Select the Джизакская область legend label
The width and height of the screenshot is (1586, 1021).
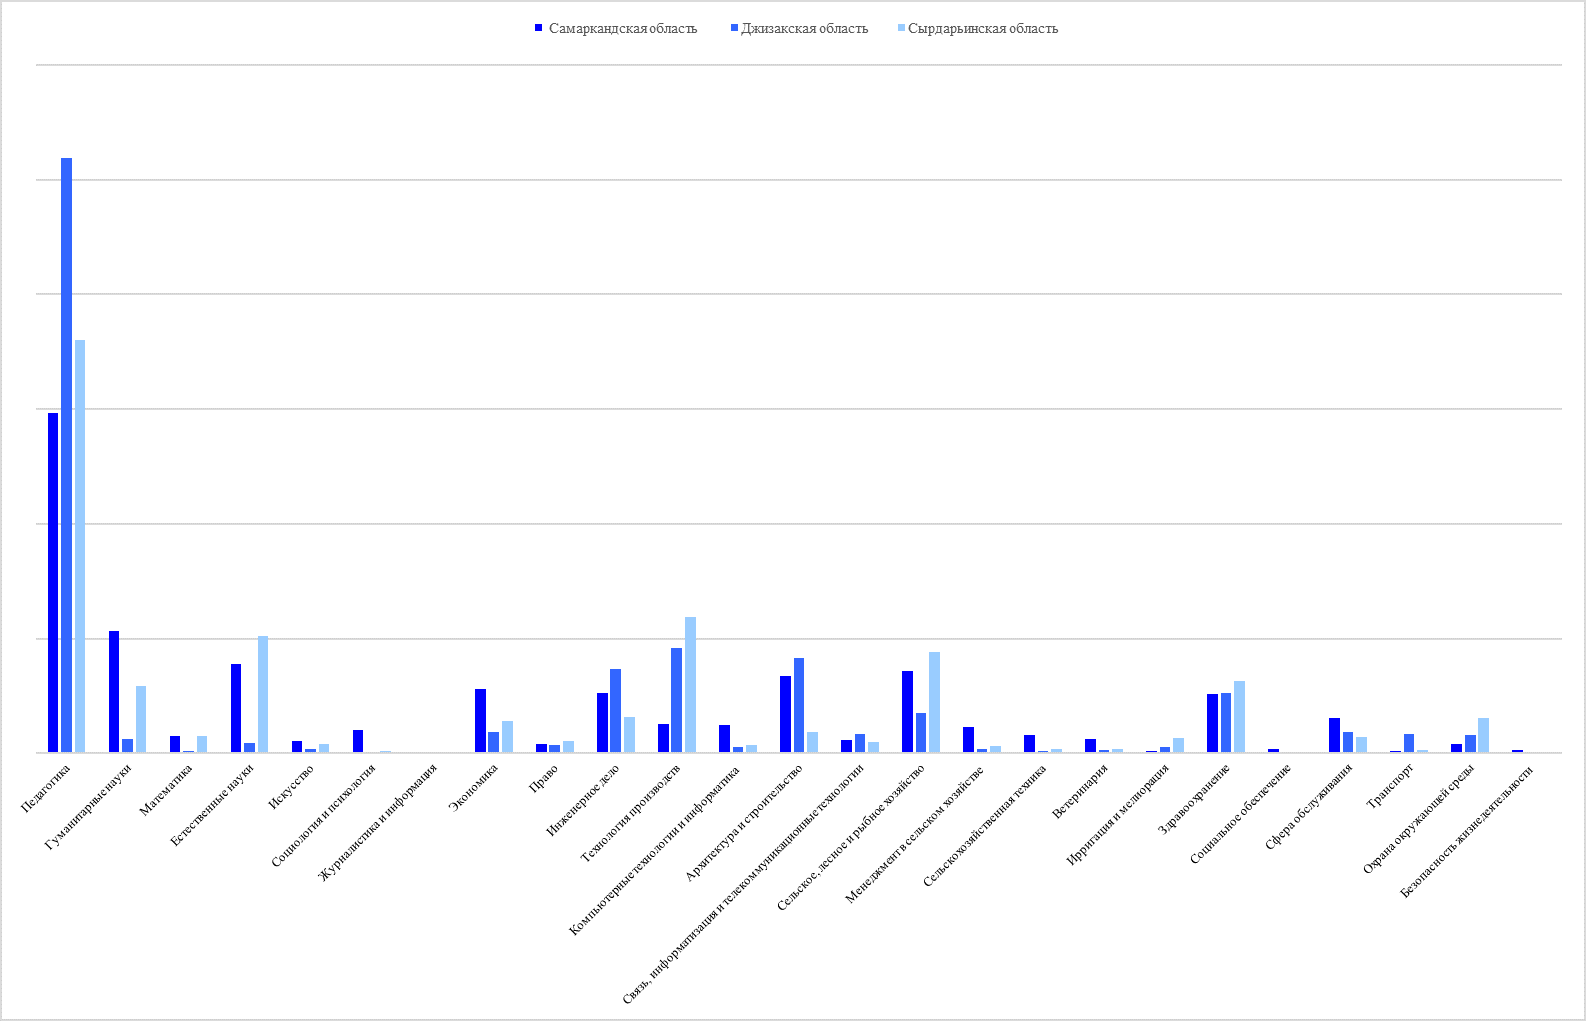click(804, 29)
